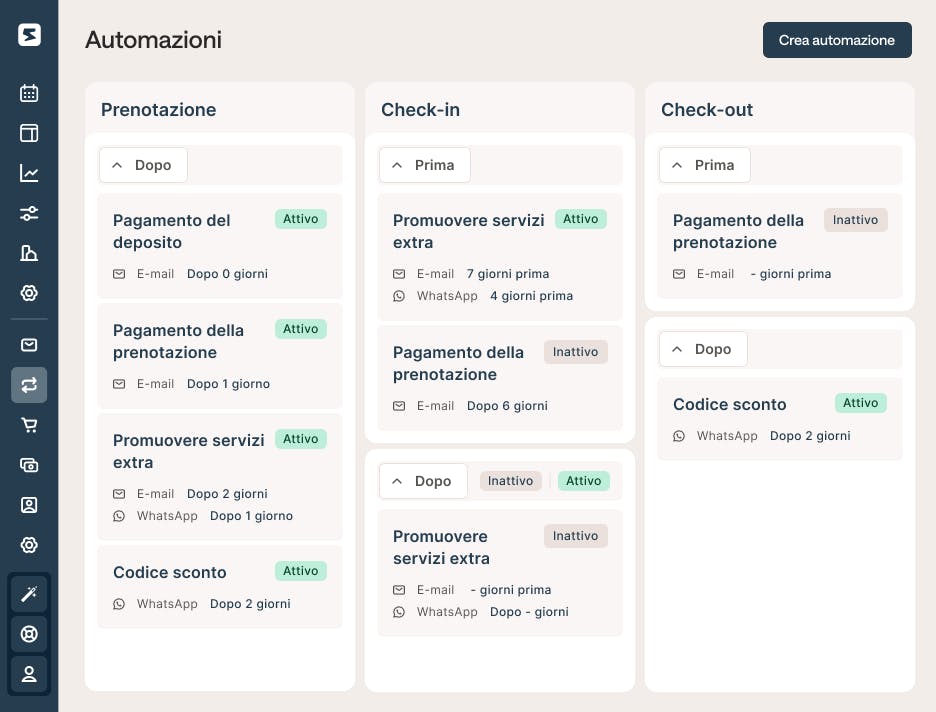Open the upper settings gear icon
936x712 pixels.
tap(29, 293)
